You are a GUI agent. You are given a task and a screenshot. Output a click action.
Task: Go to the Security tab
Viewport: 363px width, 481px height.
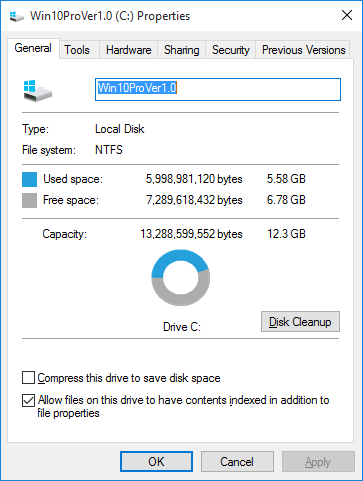(231, 50)
